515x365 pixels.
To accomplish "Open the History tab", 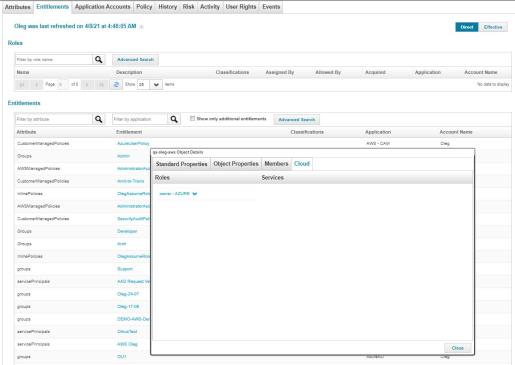I will 167,7.
